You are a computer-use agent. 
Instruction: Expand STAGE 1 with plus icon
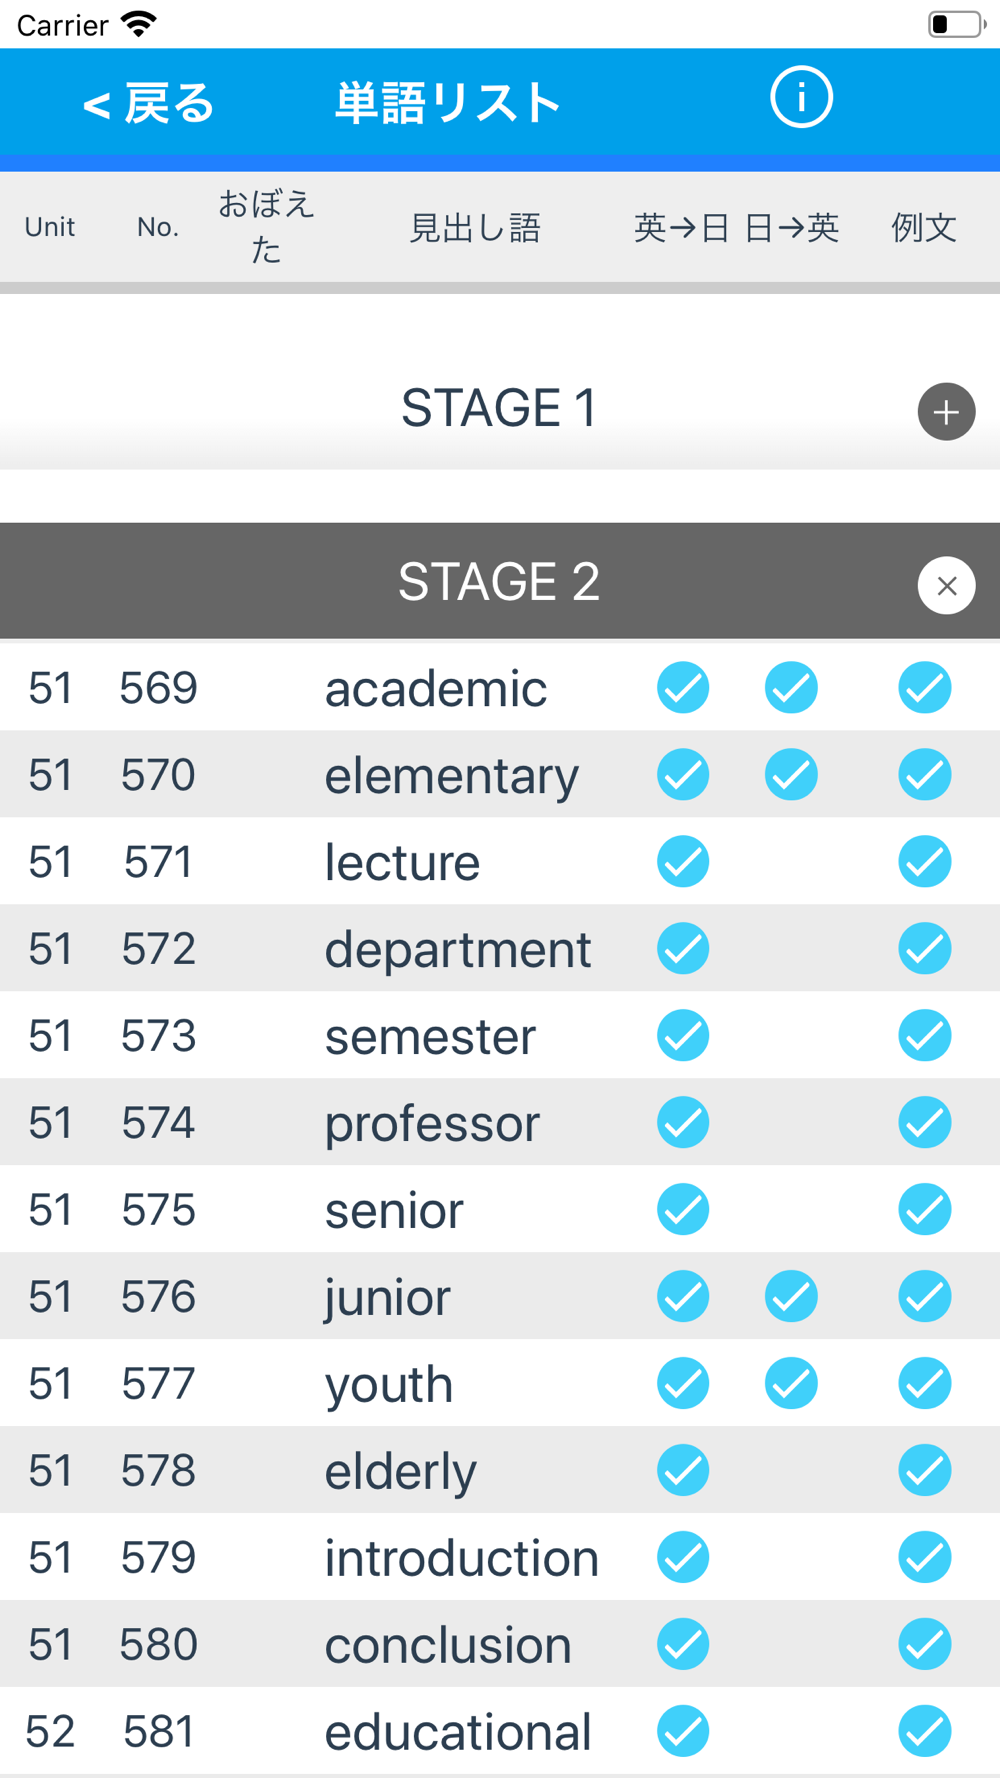(946, 411)
